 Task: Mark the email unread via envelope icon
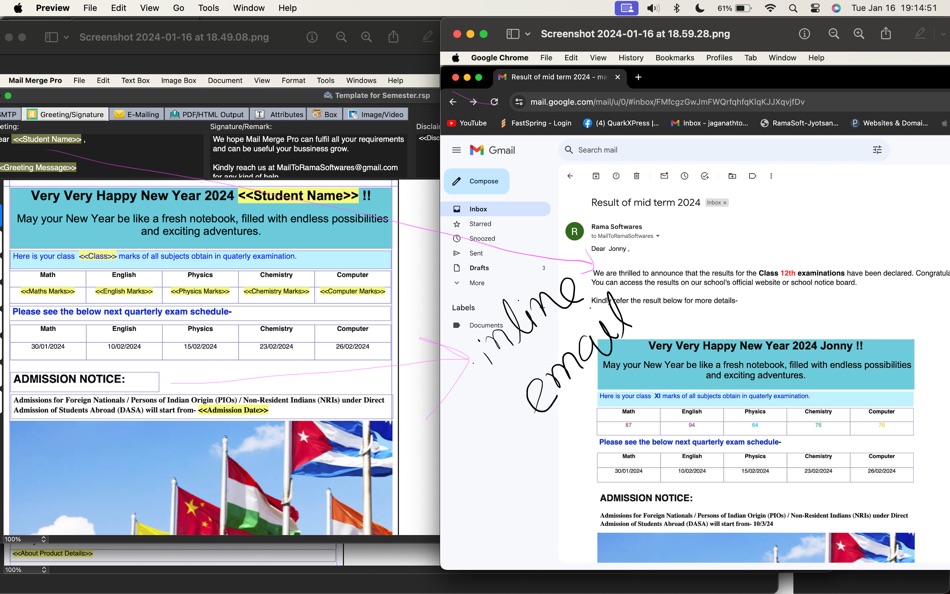tap(664, 176)
